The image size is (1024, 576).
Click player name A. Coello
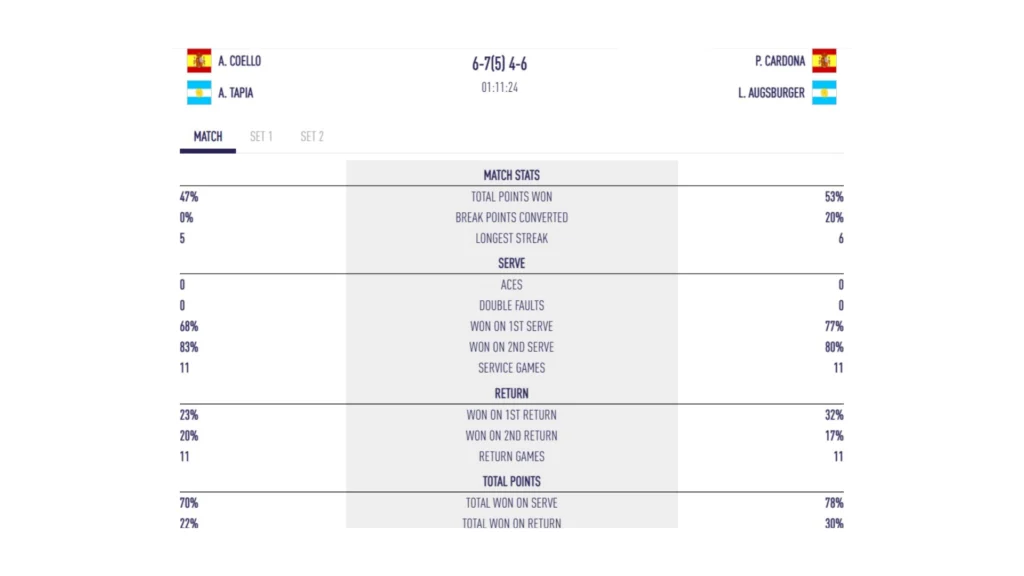[x=240, y=61]
